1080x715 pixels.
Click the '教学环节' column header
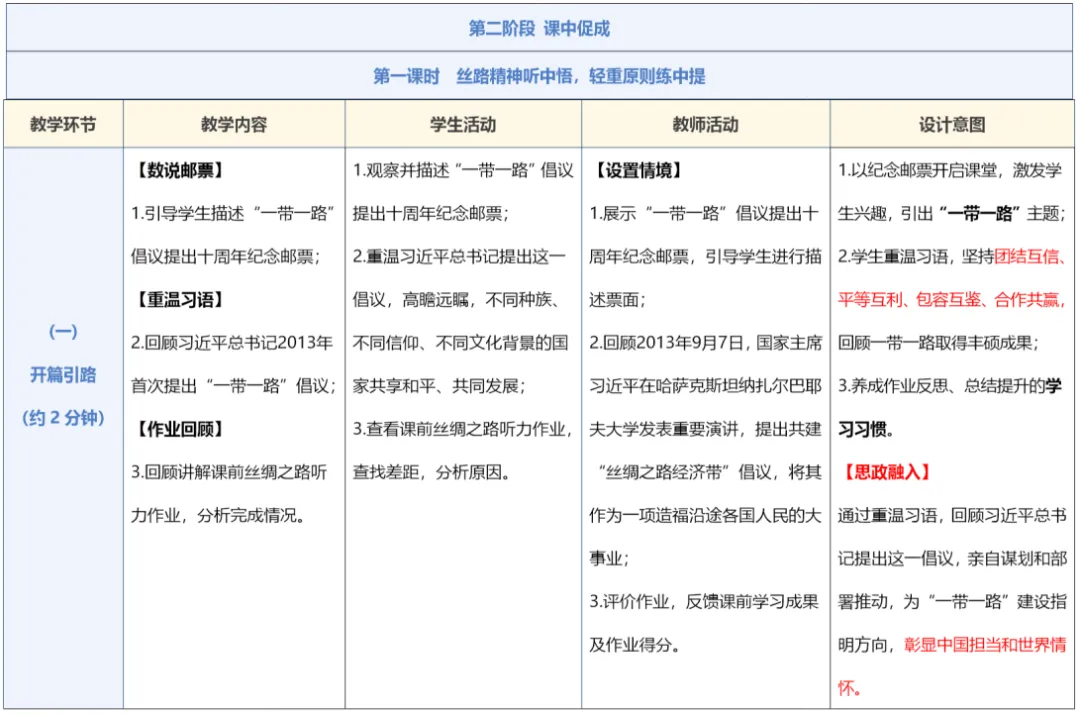tap(63, 125)
